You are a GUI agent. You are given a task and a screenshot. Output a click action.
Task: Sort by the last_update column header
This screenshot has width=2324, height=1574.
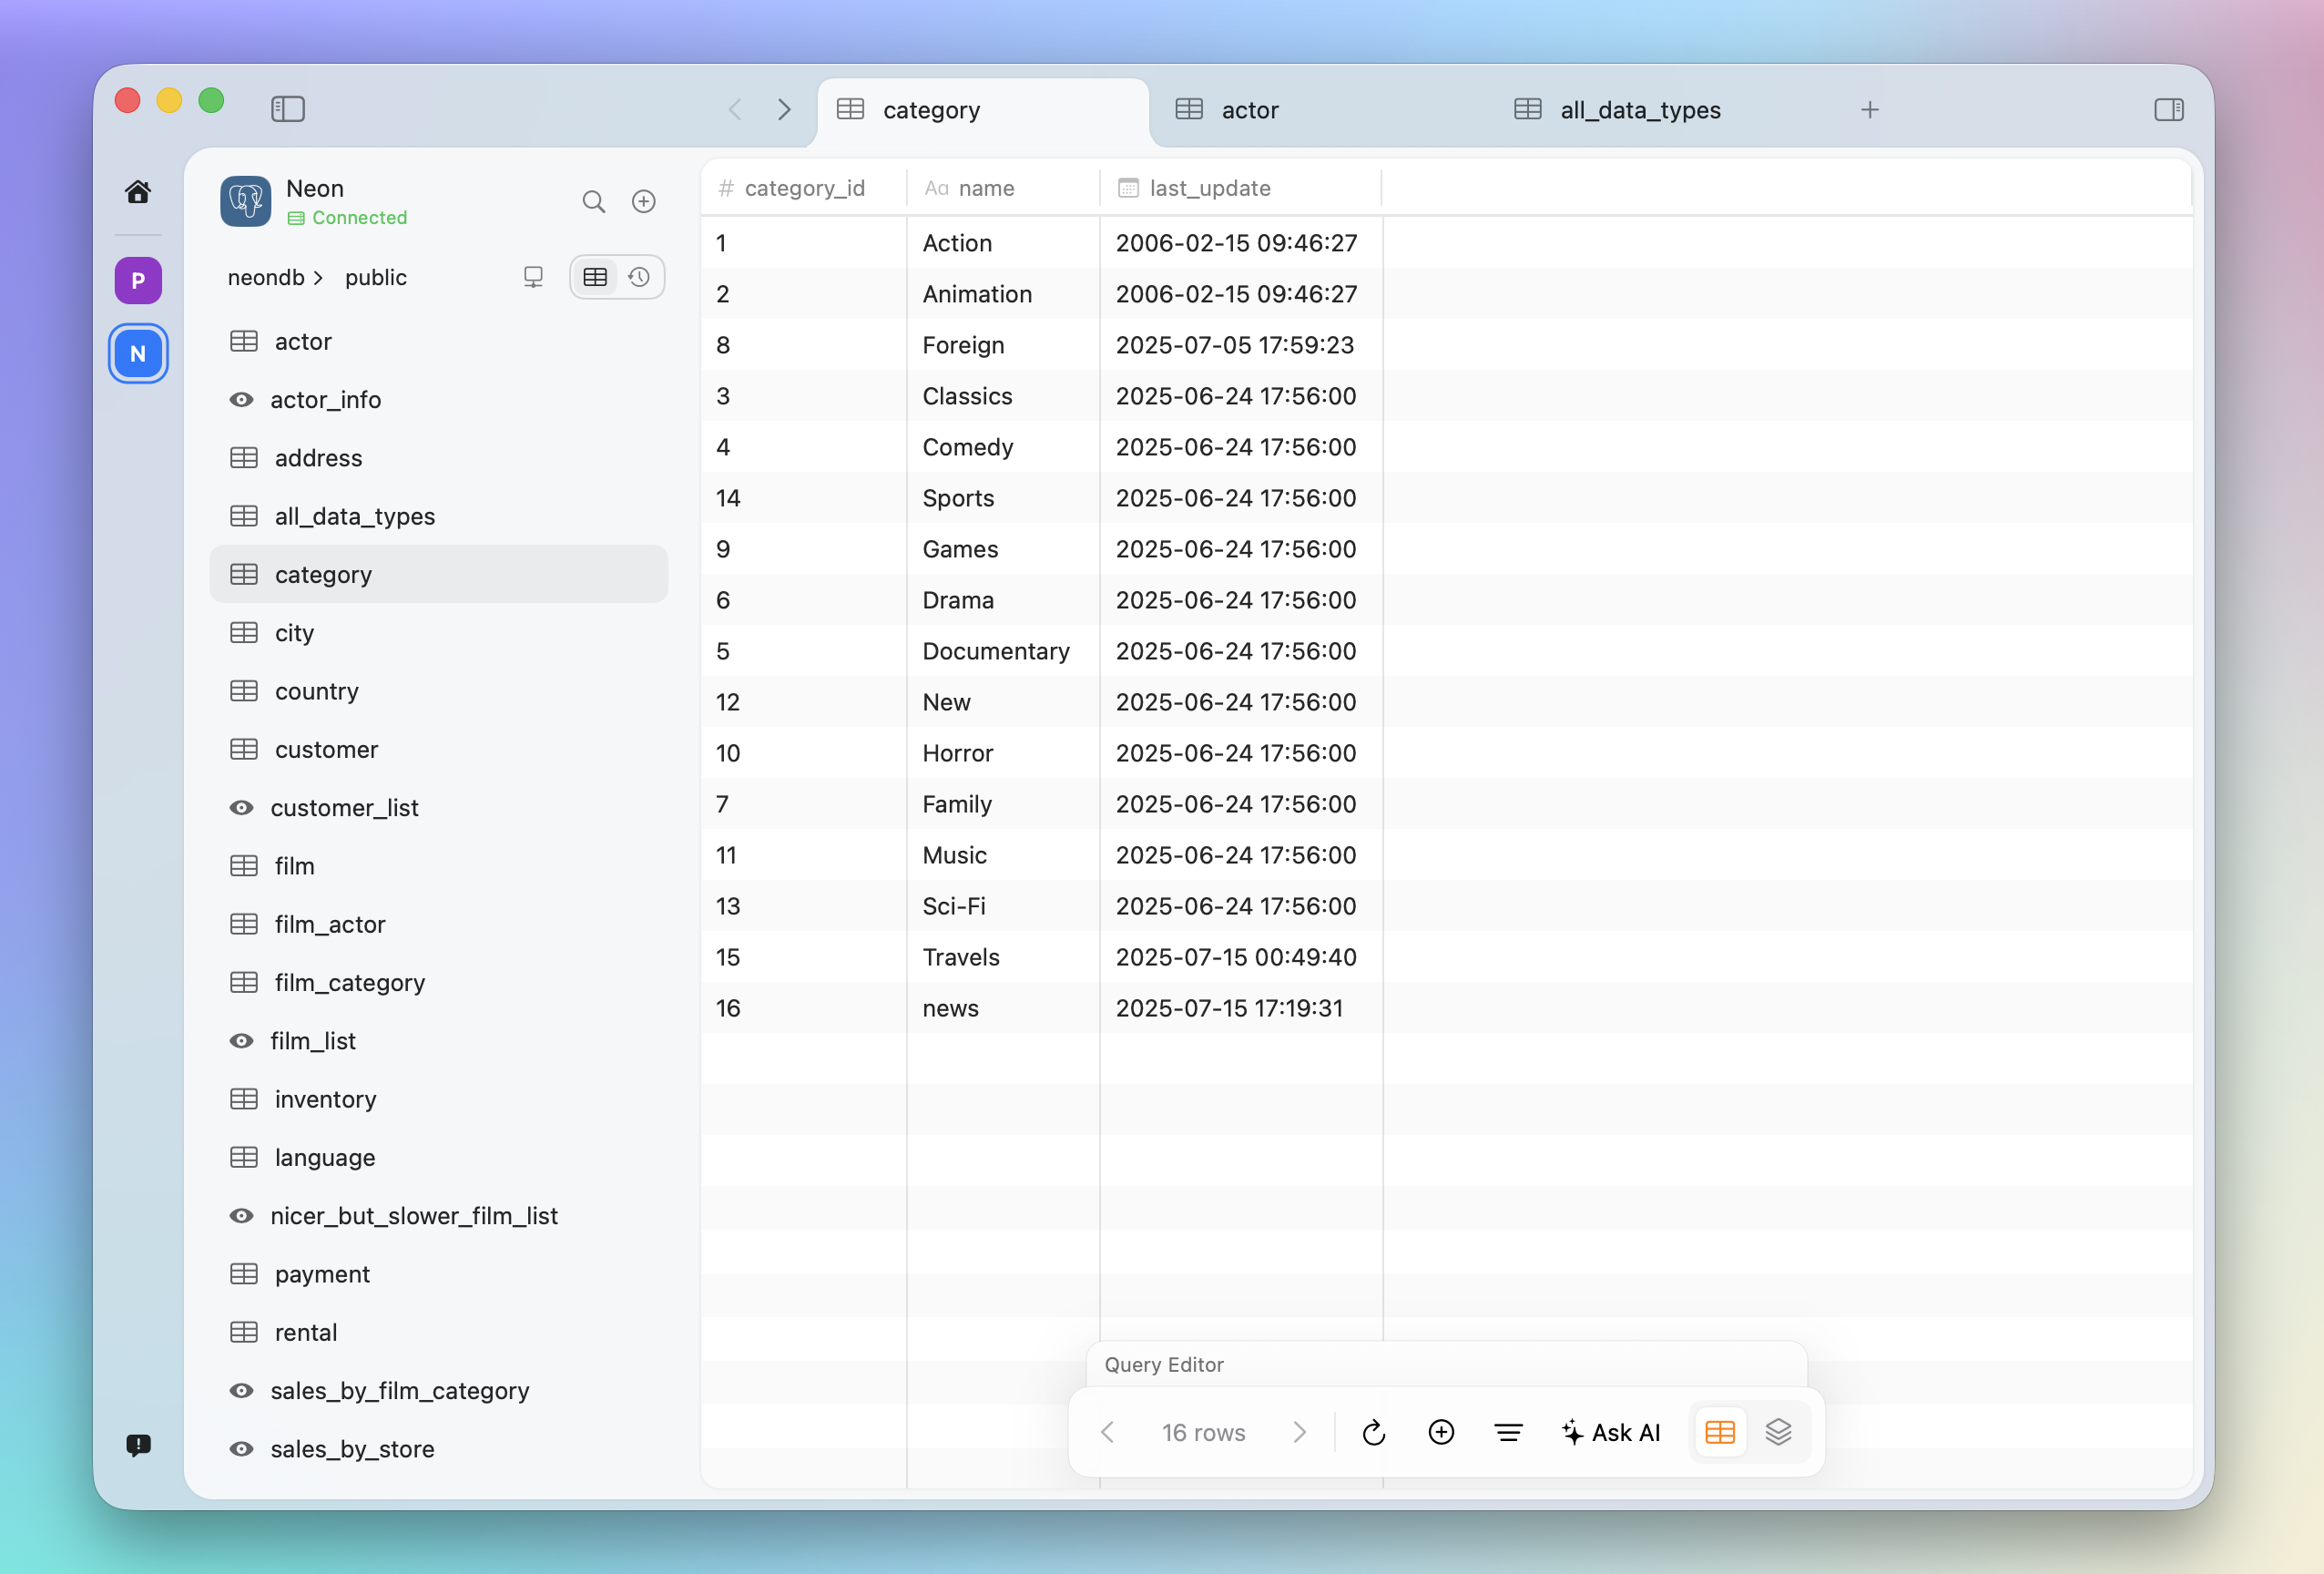tap(1240, 188)
